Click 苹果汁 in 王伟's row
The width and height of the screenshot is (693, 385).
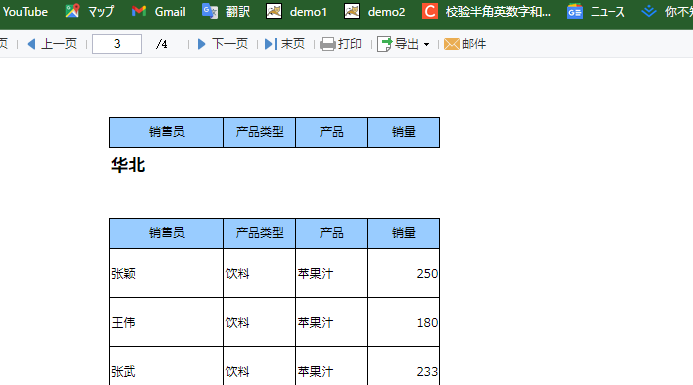(315, 323)
